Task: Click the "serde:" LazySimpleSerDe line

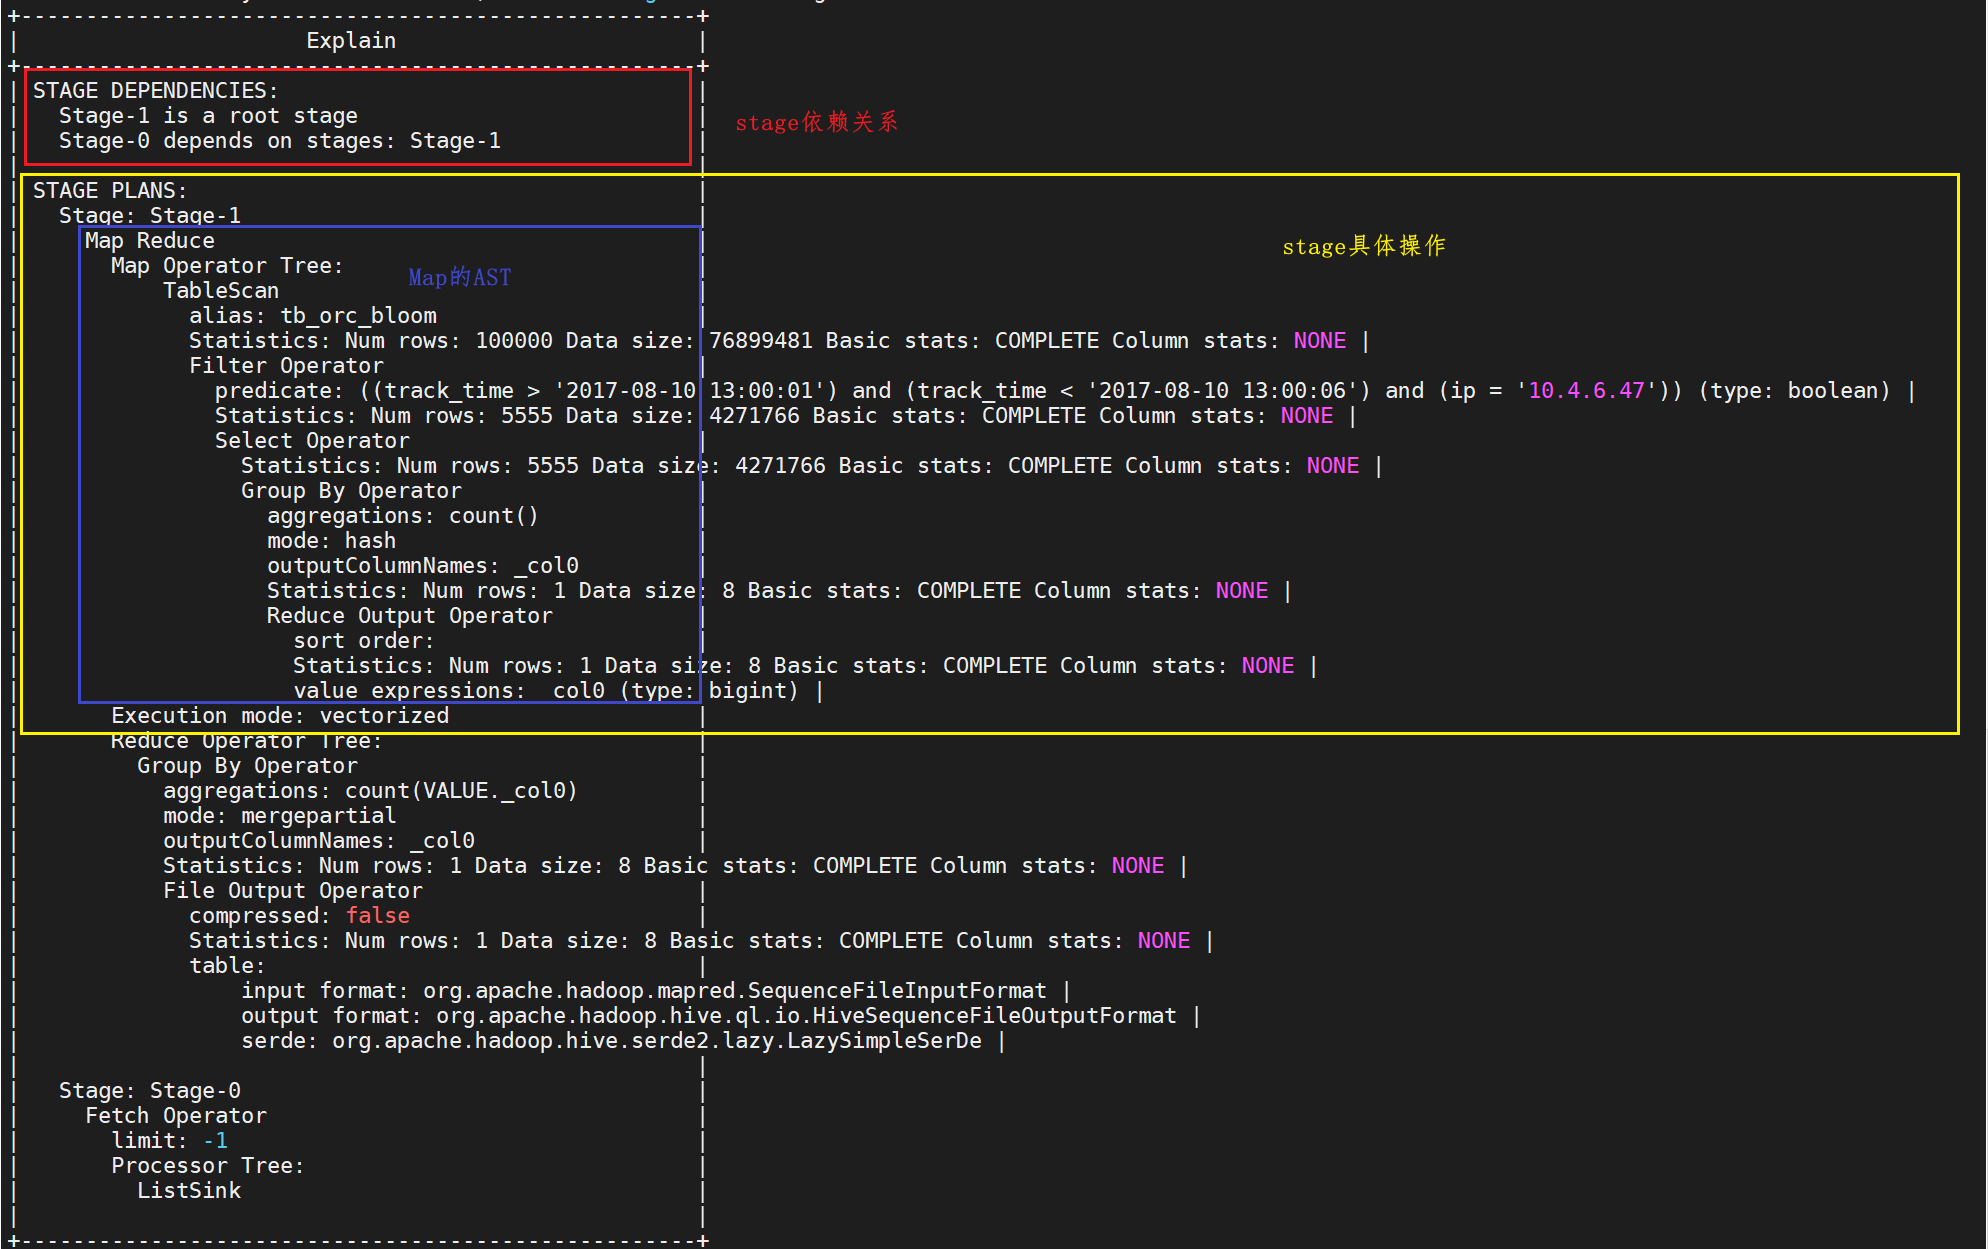Action: 612,1041
